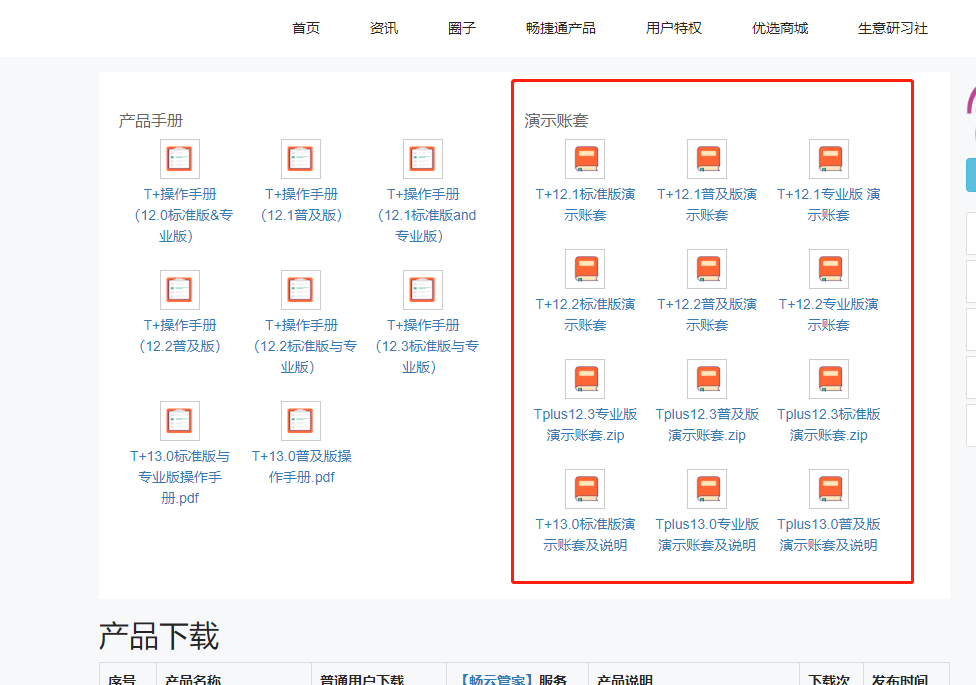The width and height of the screenshot is (976, 685).
Task: Open the 圈子 navigation tab
Action: [461, 28]
